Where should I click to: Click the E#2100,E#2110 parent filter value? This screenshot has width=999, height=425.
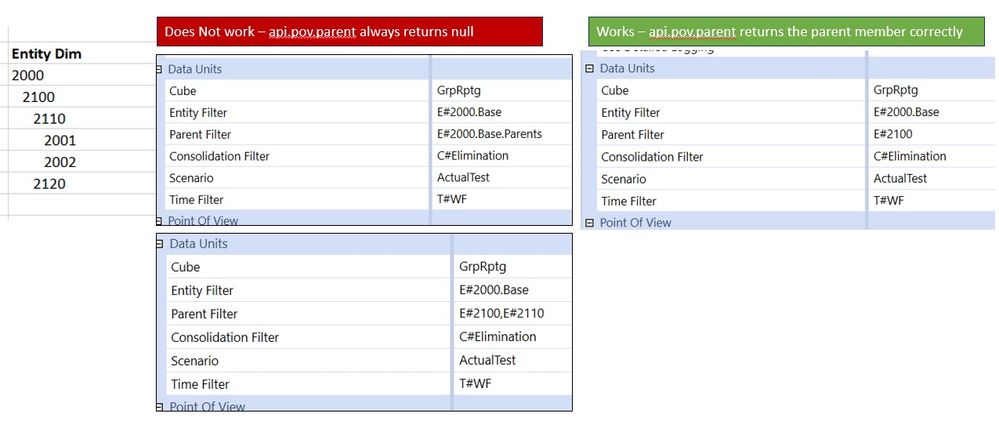pyautogui.click(x=501, y=313)
